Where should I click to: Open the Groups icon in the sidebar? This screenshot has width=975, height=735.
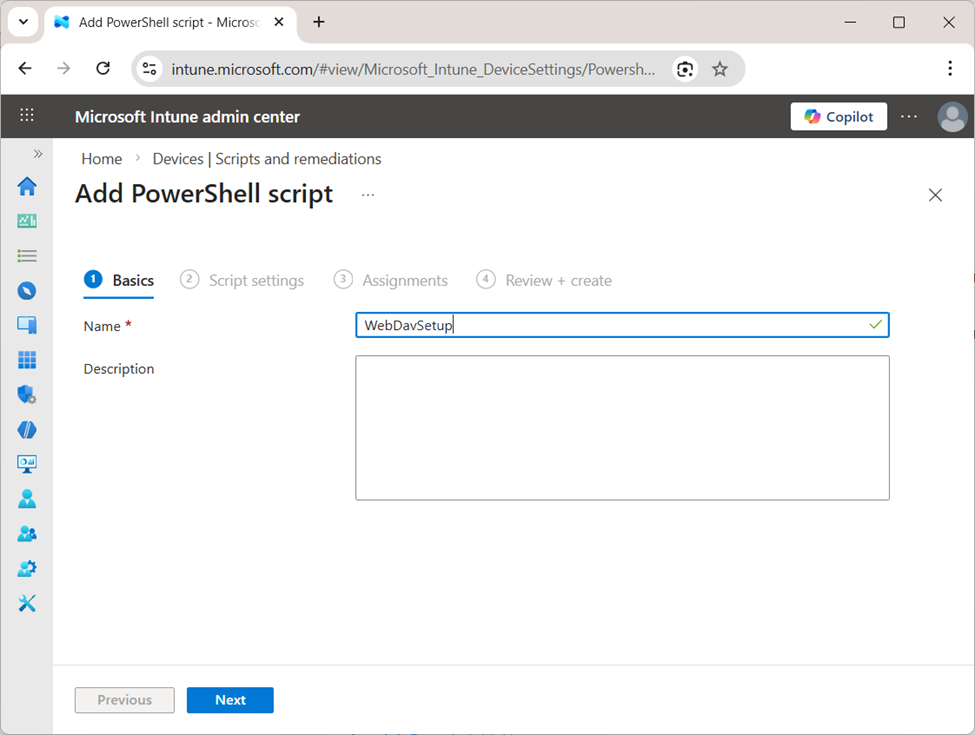pyautogui.click(x=27, y=533)
